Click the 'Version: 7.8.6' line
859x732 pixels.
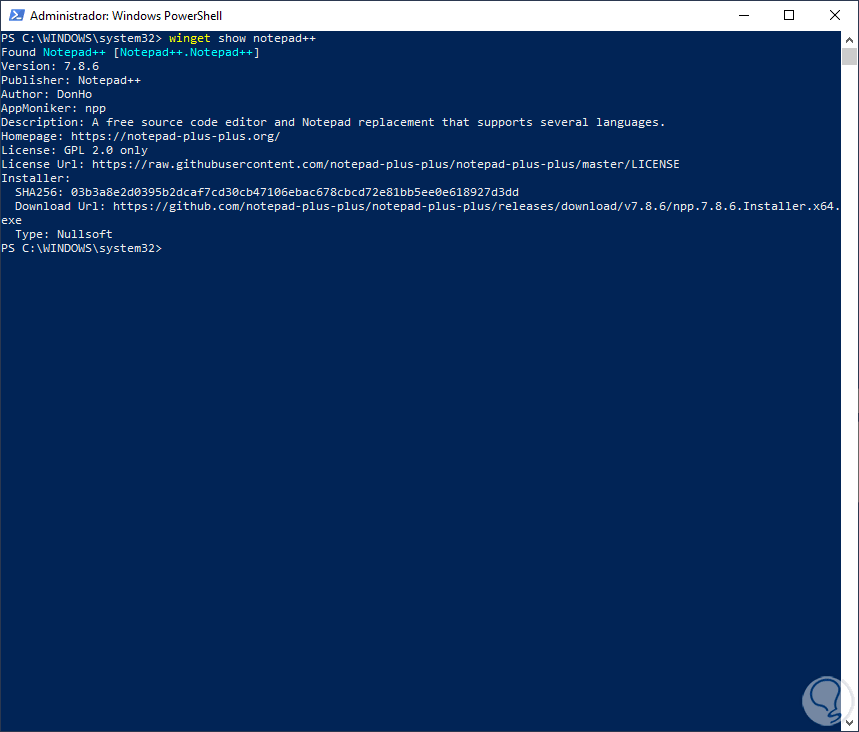pyautogui.click(x=50, y=66)
